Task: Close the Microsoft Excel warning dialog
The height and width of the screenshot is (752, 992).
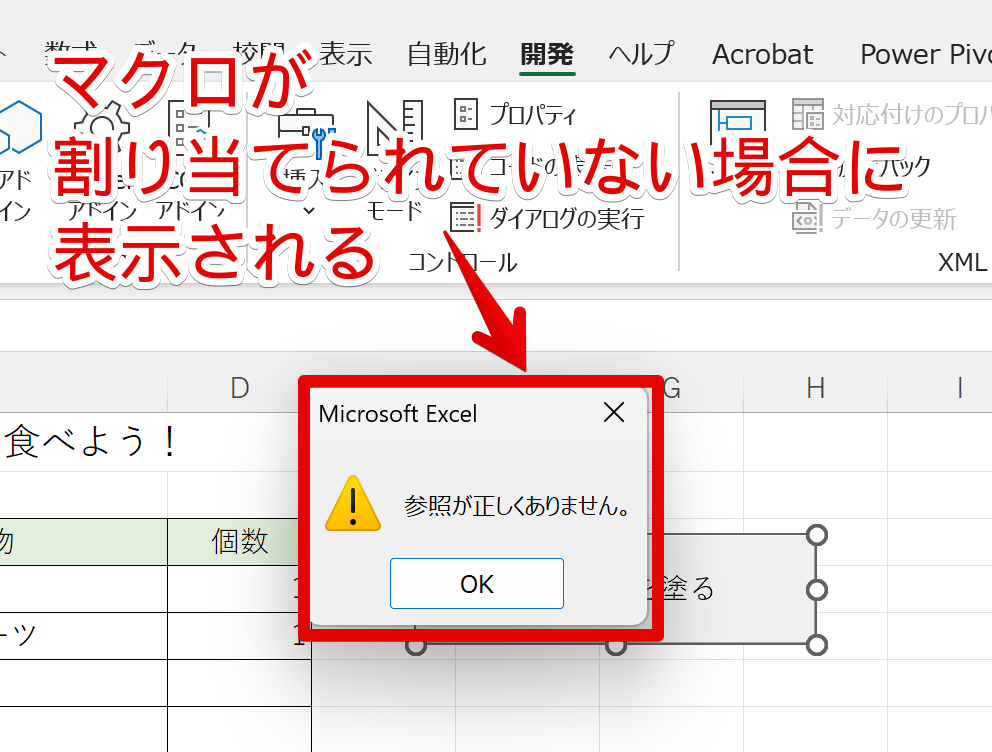Action: pyautogui.click(x=614, y=412)
